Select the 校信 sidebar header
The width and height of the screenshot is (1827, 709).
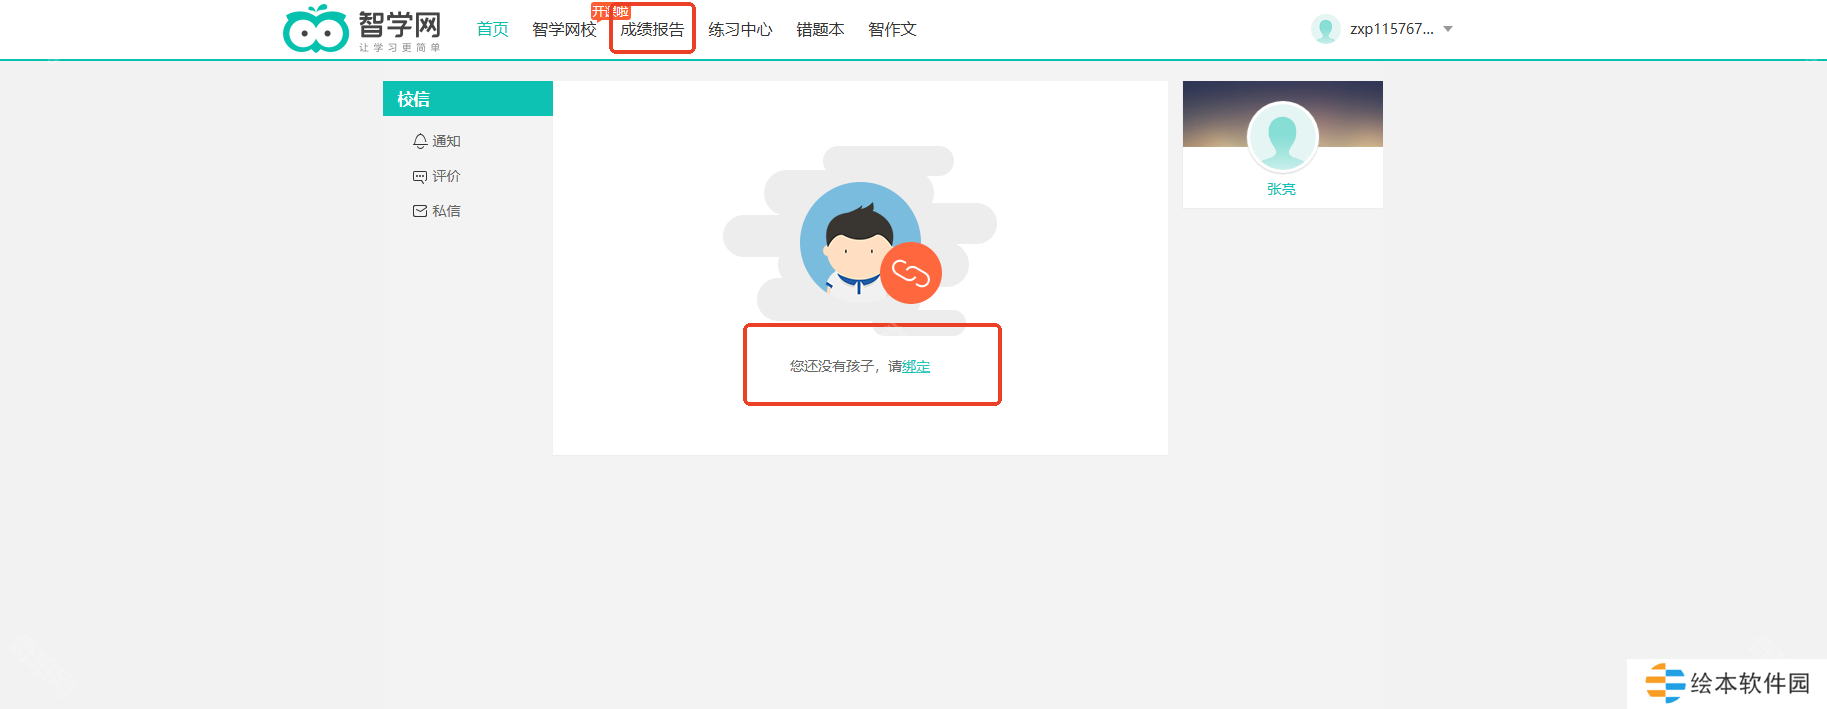tap(414, 99)
